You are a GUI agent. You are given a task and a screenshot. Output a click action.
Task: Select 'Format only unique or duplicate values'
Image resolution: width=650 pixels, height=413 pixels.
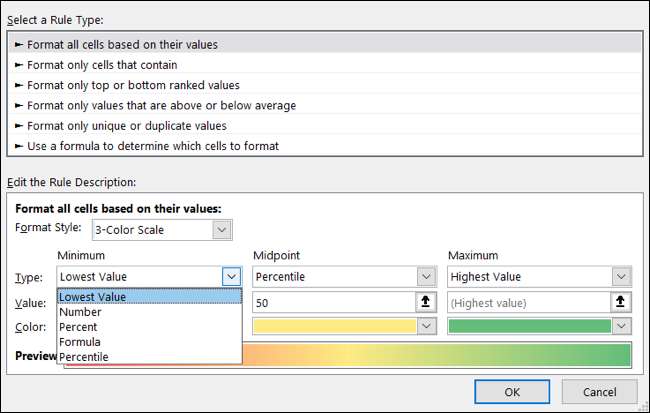pyautogui.click(x=127, y=126)
